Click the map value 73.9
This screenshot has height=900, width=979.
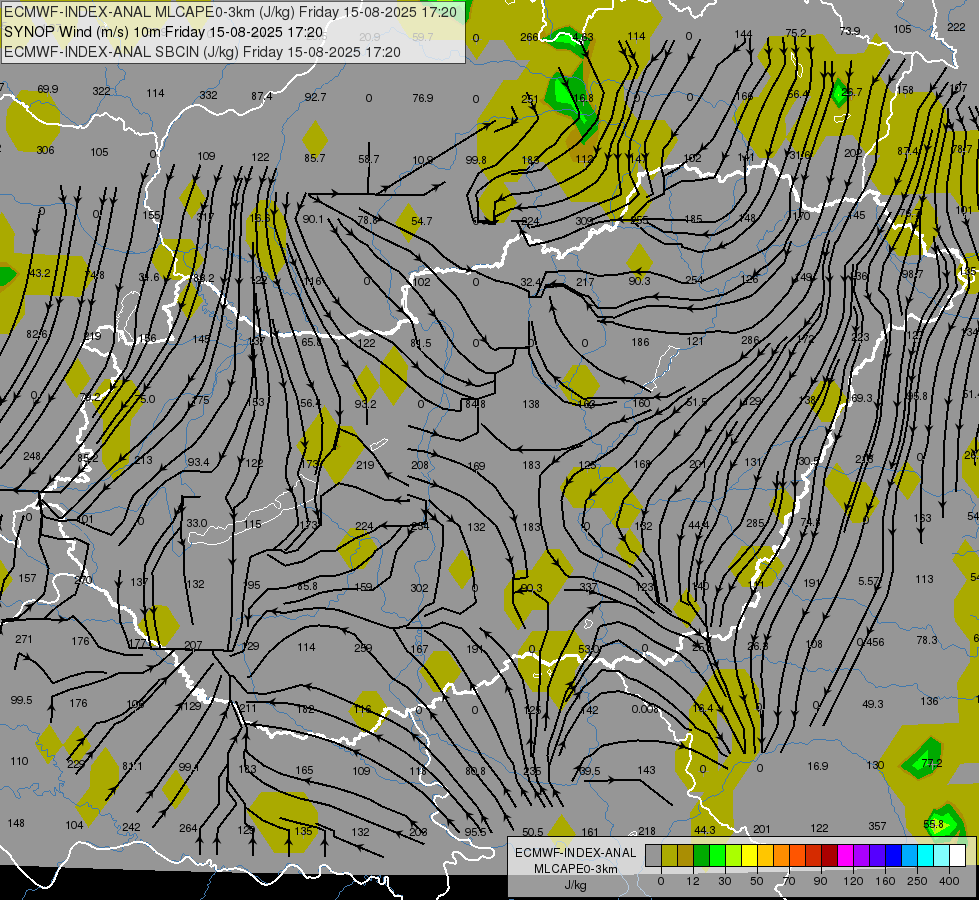click(850, 31)
